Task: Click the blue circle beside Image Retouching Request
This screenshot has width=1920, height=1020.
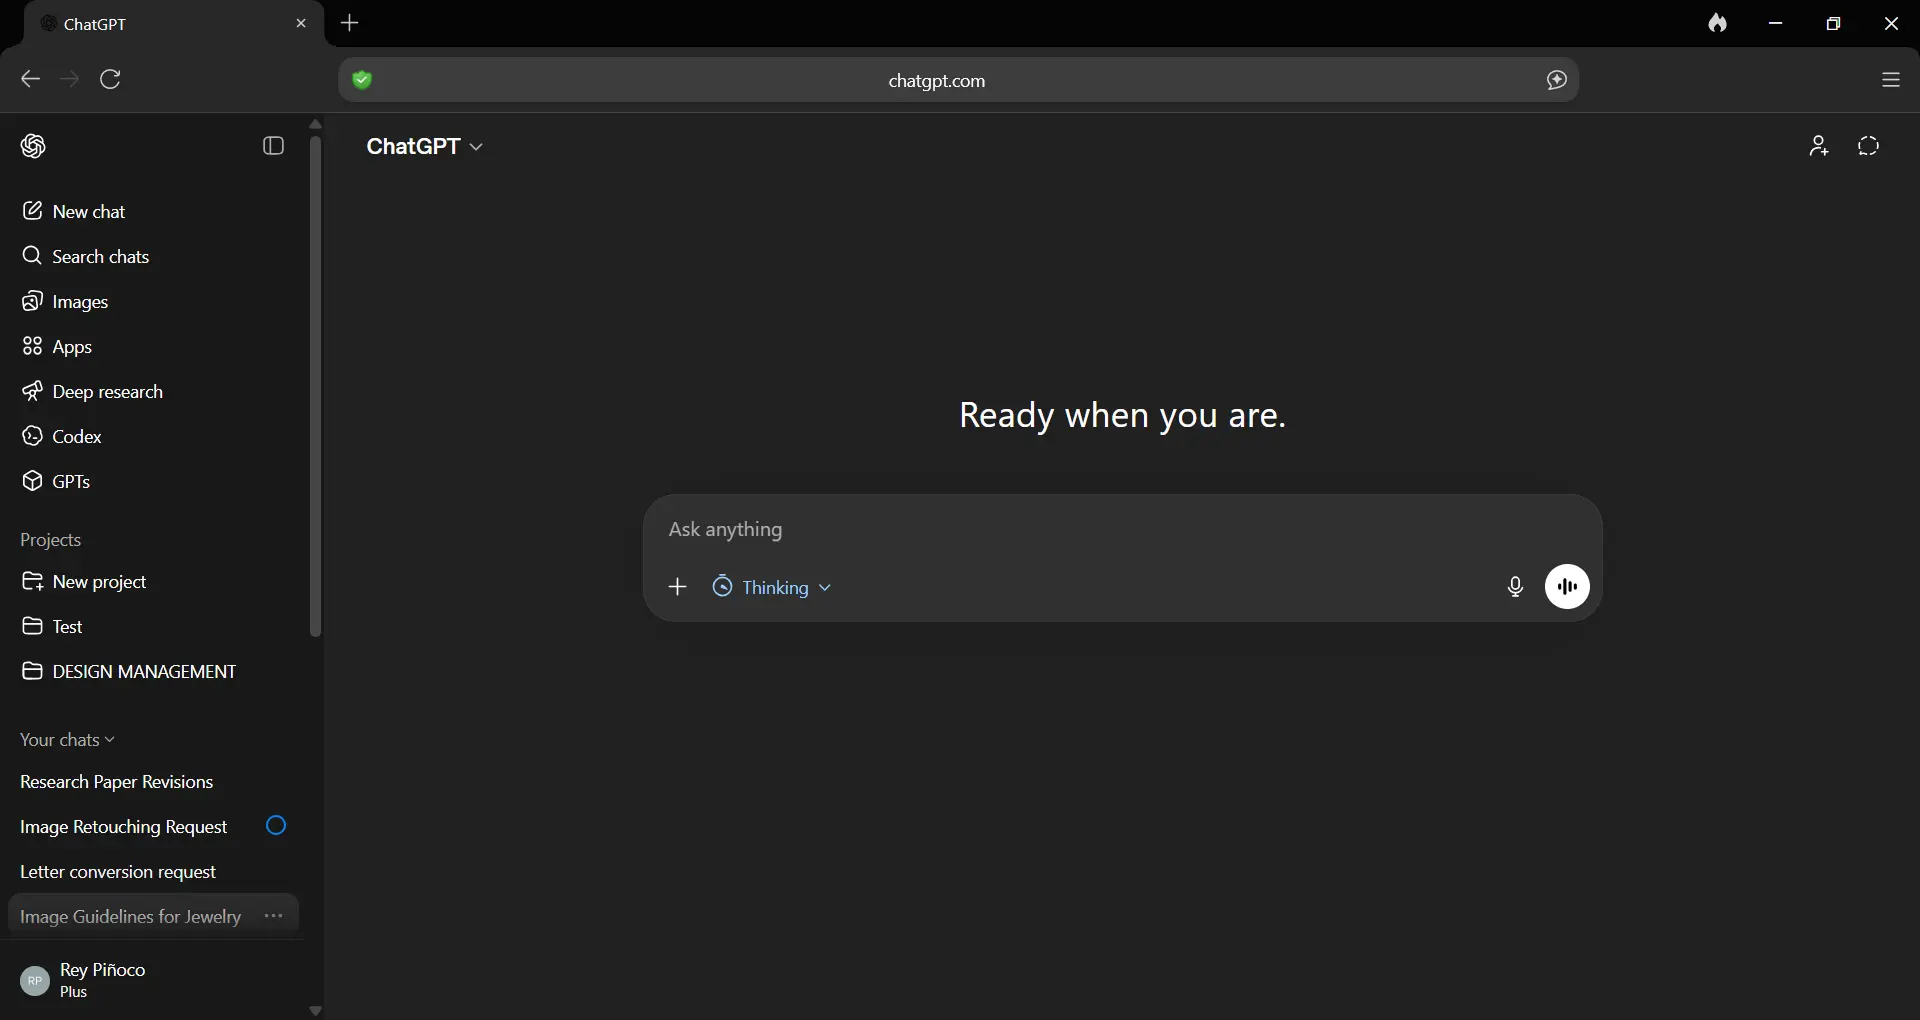Action: (276, 826)
